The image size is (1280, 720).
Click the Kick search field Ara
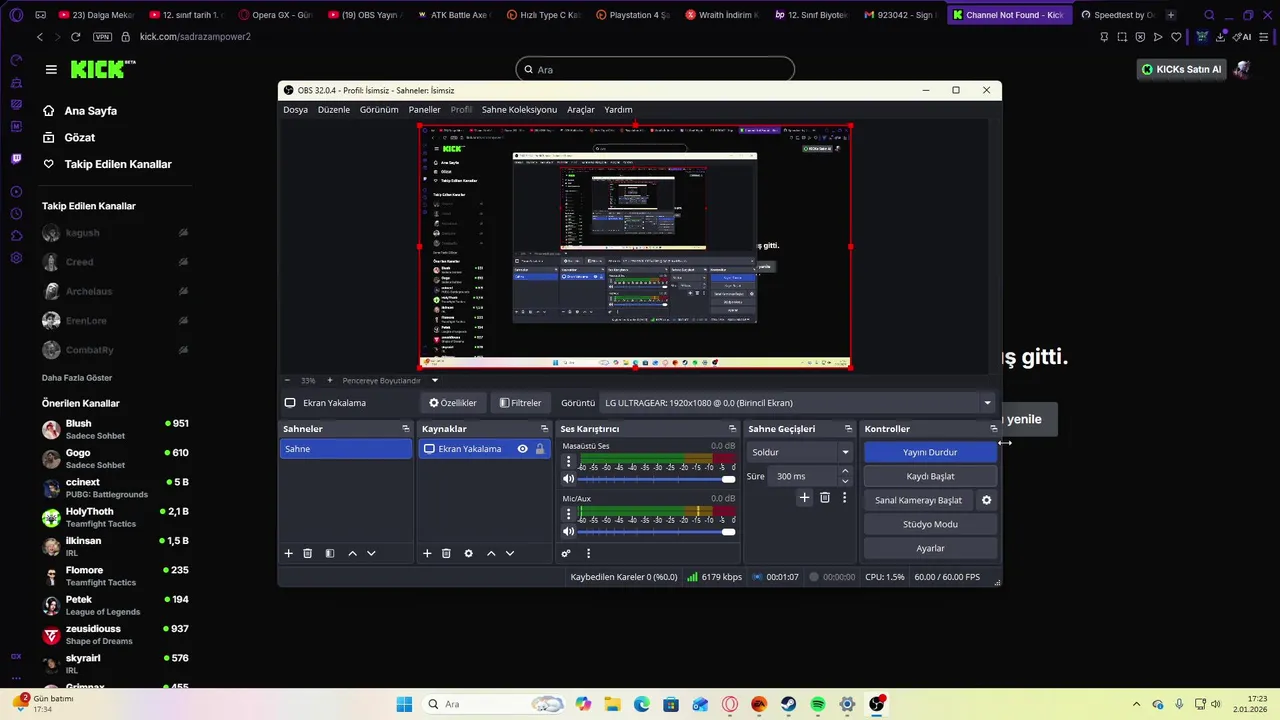click(655, 69)
